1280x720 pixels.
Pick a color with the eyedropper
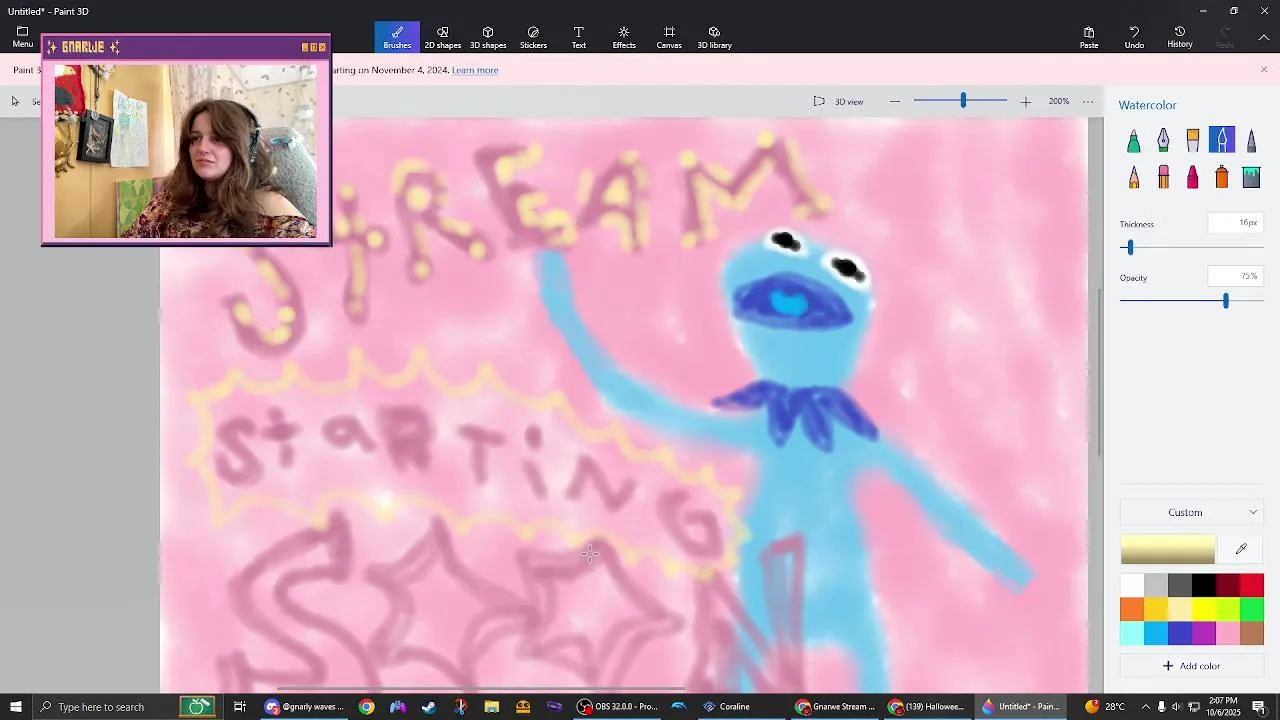pos(1241,549)
